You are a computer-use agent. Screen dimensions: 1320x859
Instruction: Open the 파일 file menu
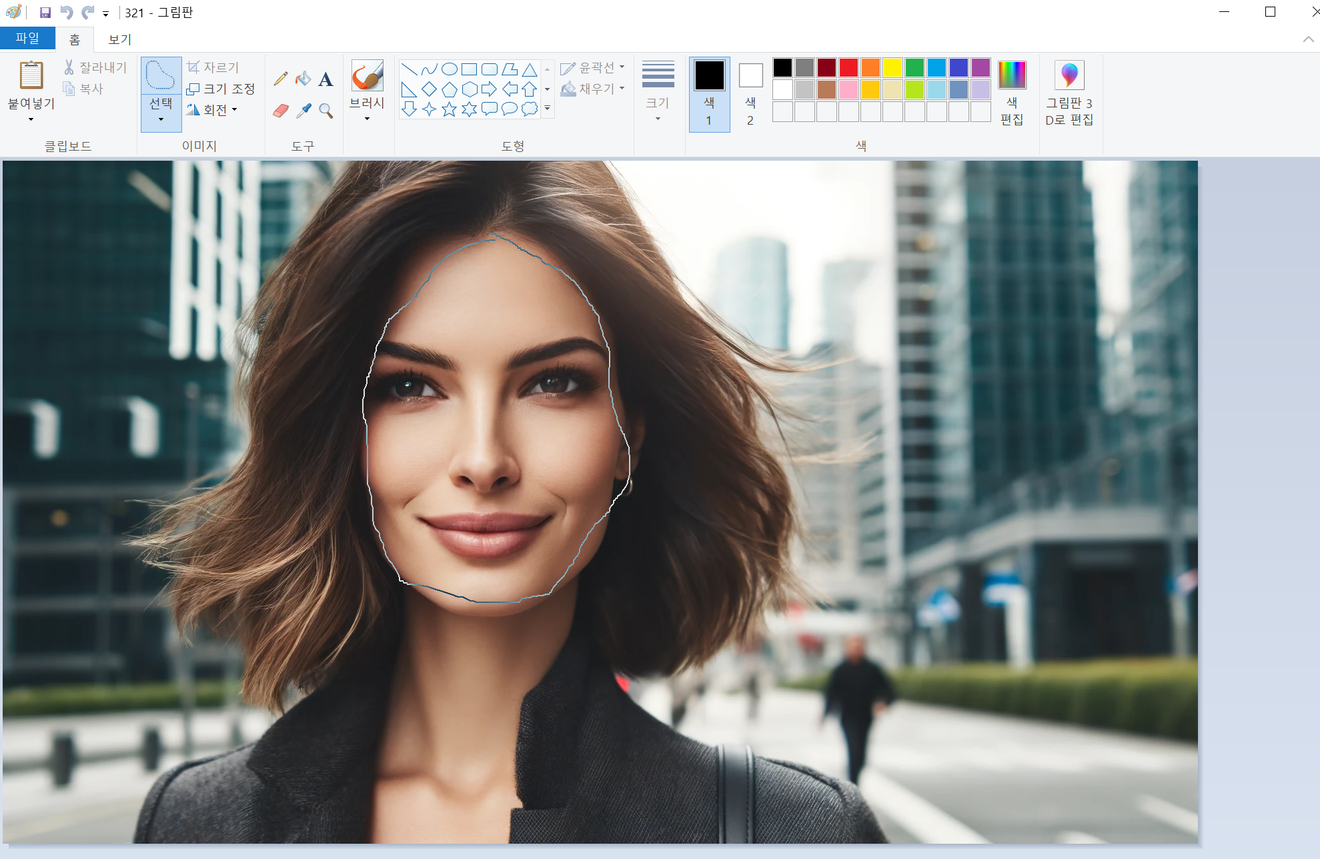tap(27, 39)
